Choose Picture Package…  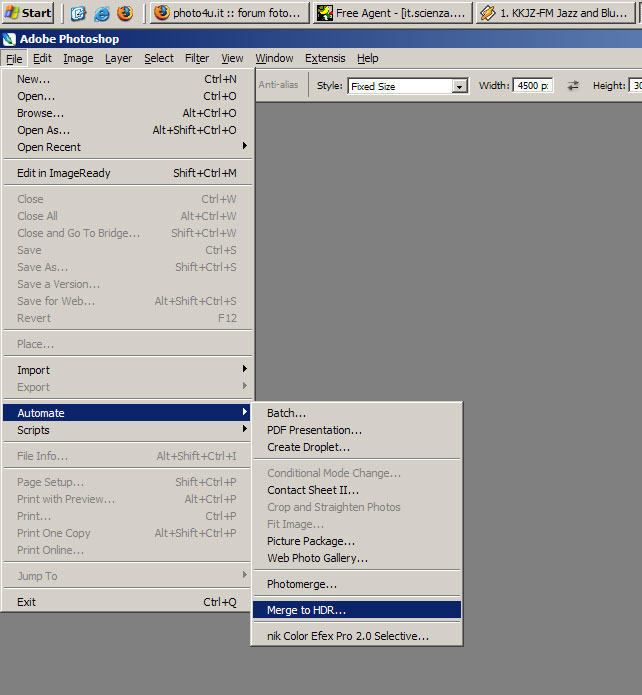point(357,541)
